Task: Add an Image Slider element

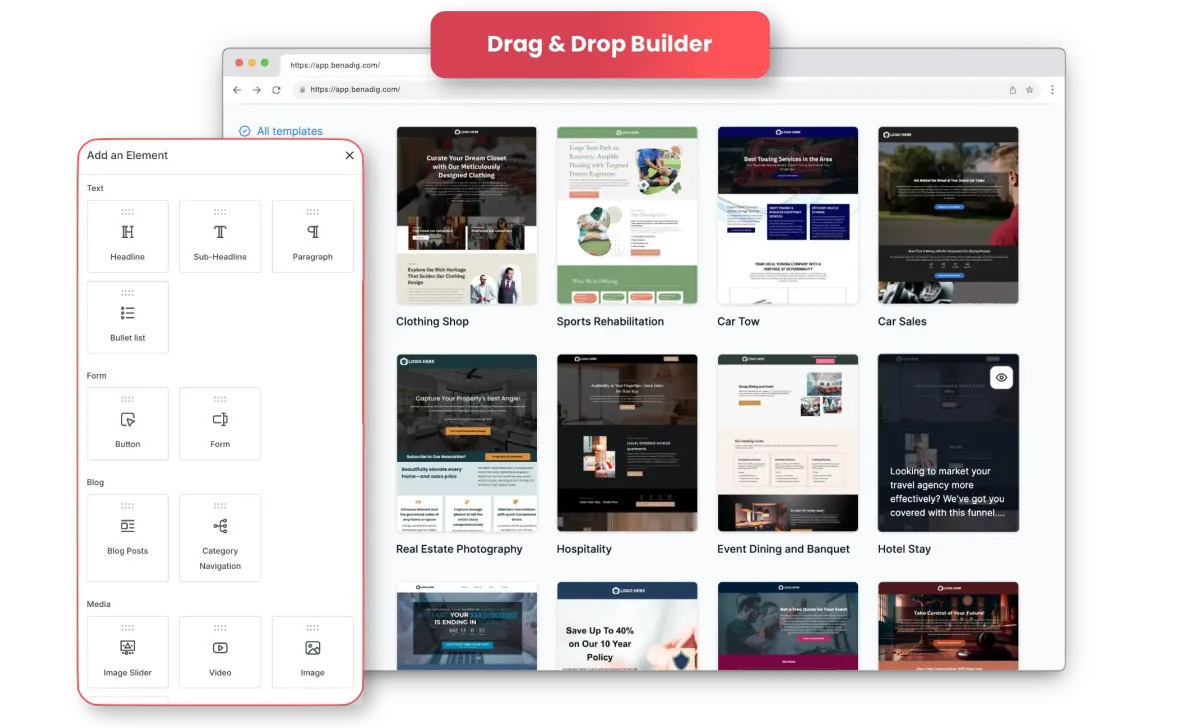Action: pos(128,652)
